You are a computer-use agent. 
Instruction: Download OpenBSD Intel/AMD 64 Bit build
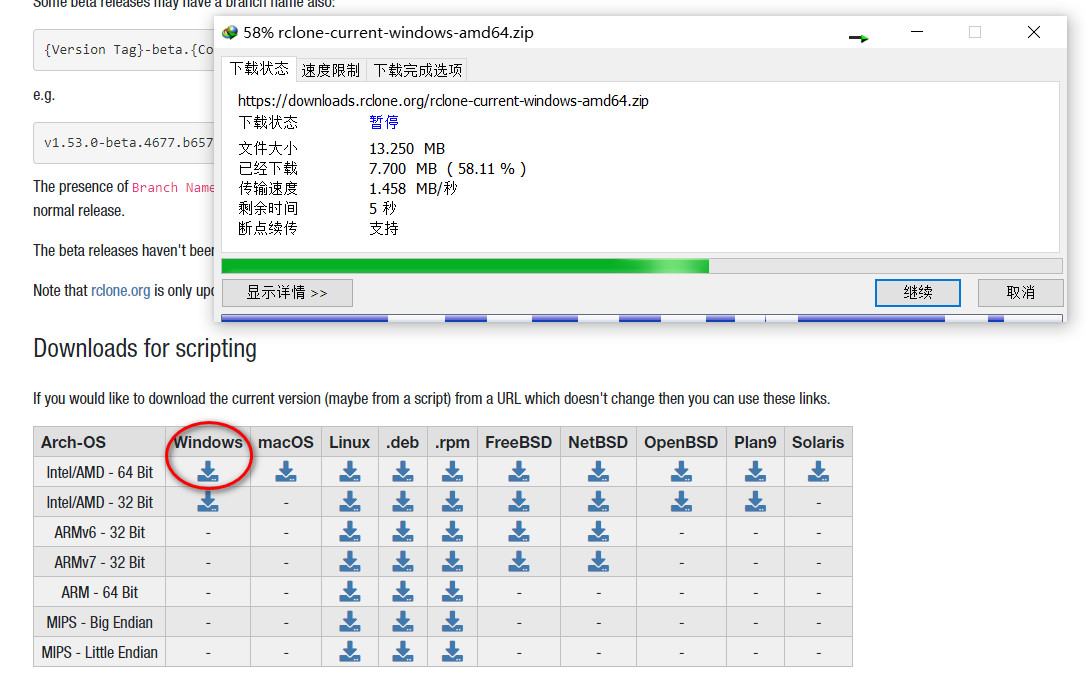coord(681,472)
